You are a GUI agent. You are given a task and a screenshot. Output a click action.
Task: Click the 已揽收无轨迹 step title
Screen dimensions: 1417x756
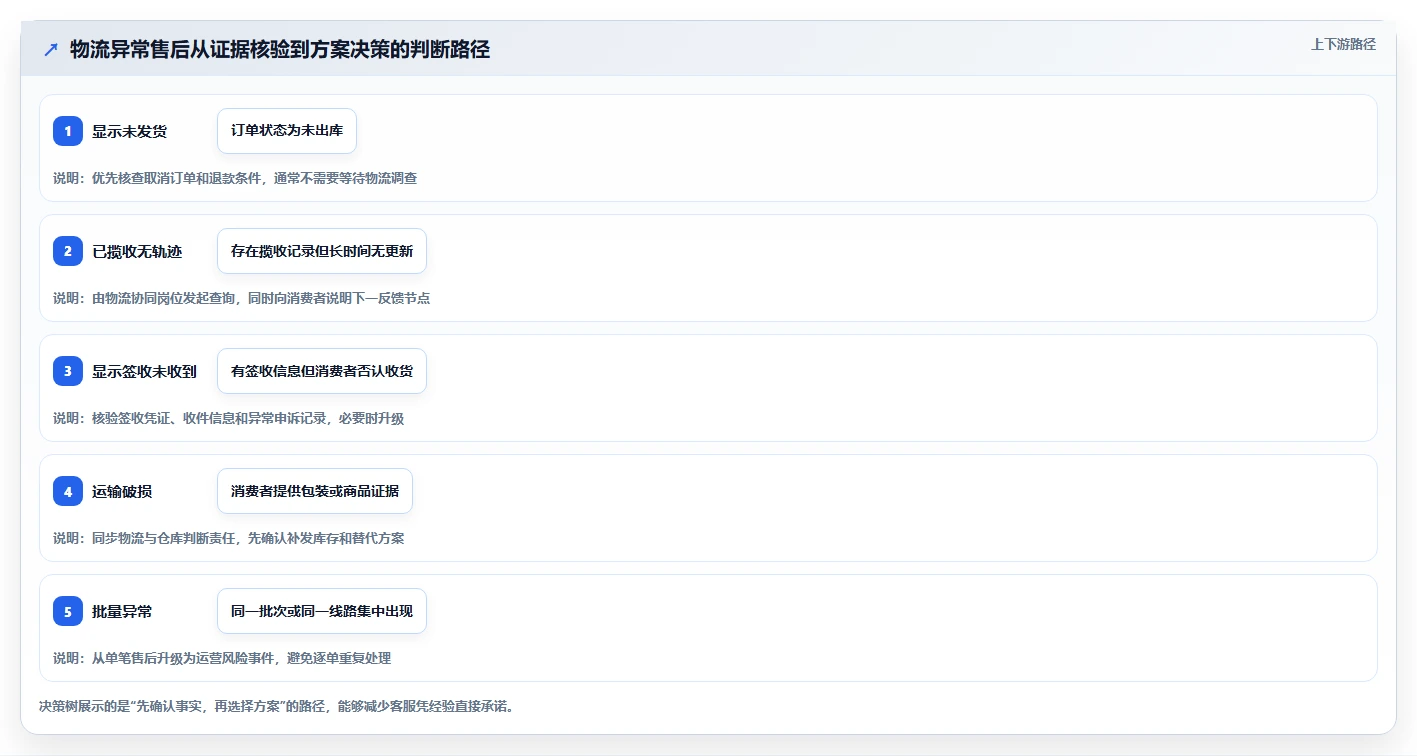coord(137,251)
